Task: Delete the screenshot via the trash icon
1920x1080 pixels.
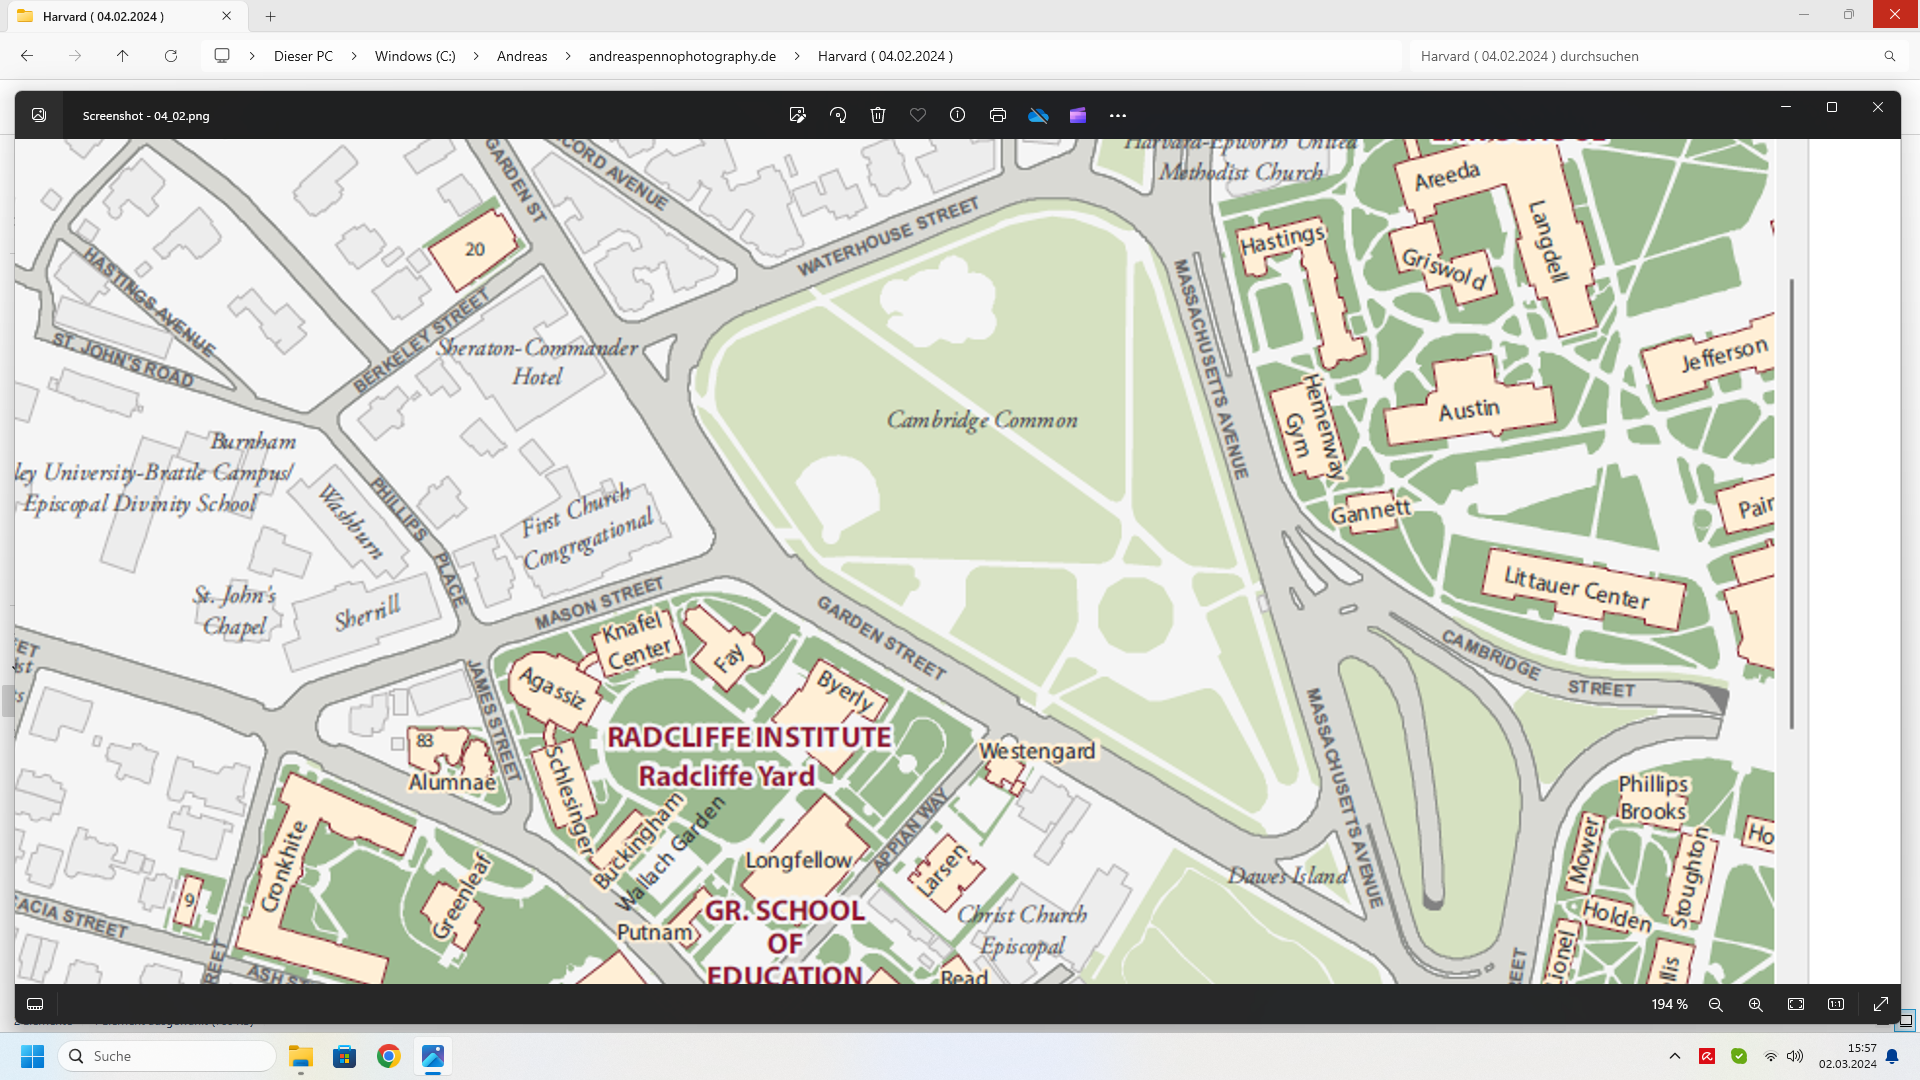Action: [x=878, y=115]
